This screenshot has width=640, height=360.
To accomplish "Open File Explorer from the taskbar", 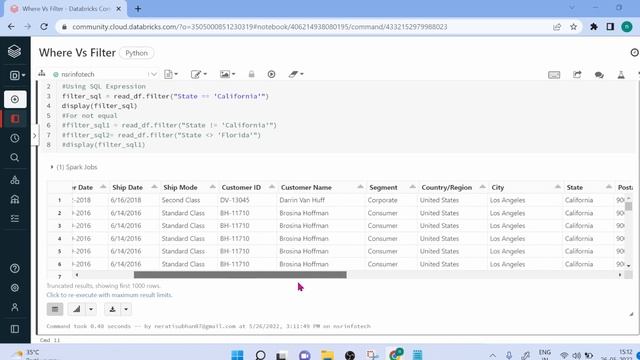I will [x=327, y=355].
